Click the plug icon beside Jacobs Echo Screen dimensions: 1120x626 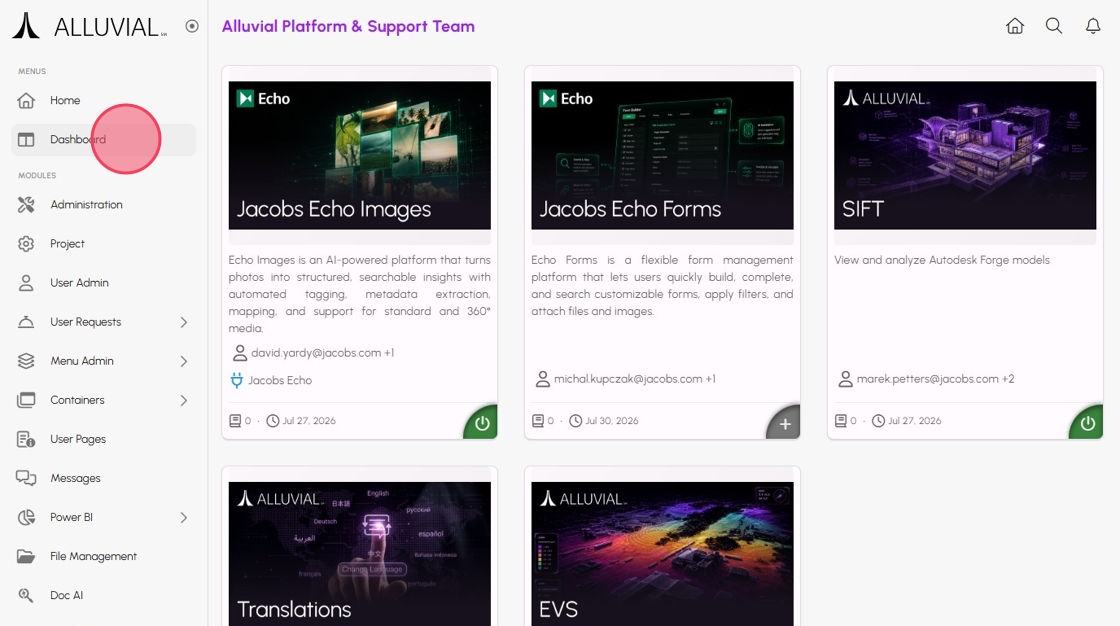pyautogui.click(x=236, y=380)
